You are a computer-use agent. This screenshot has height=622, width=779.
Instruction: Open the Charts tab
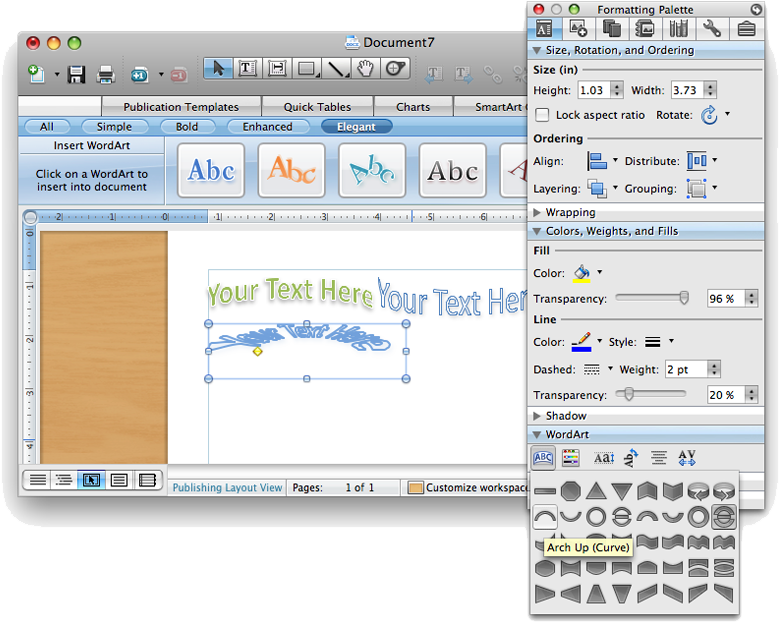click(x=412, y=107)
